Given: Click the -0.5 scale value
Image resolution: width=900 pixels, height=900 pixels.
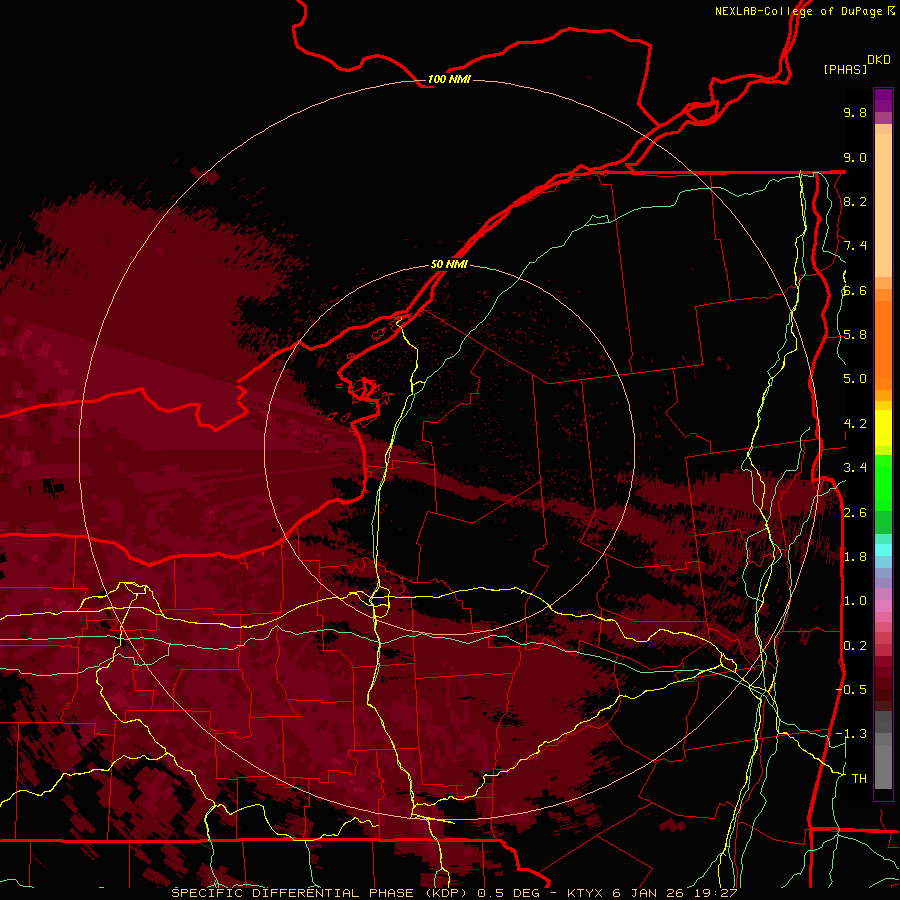Looking at the screenshot, I should [x=852, y=689].
